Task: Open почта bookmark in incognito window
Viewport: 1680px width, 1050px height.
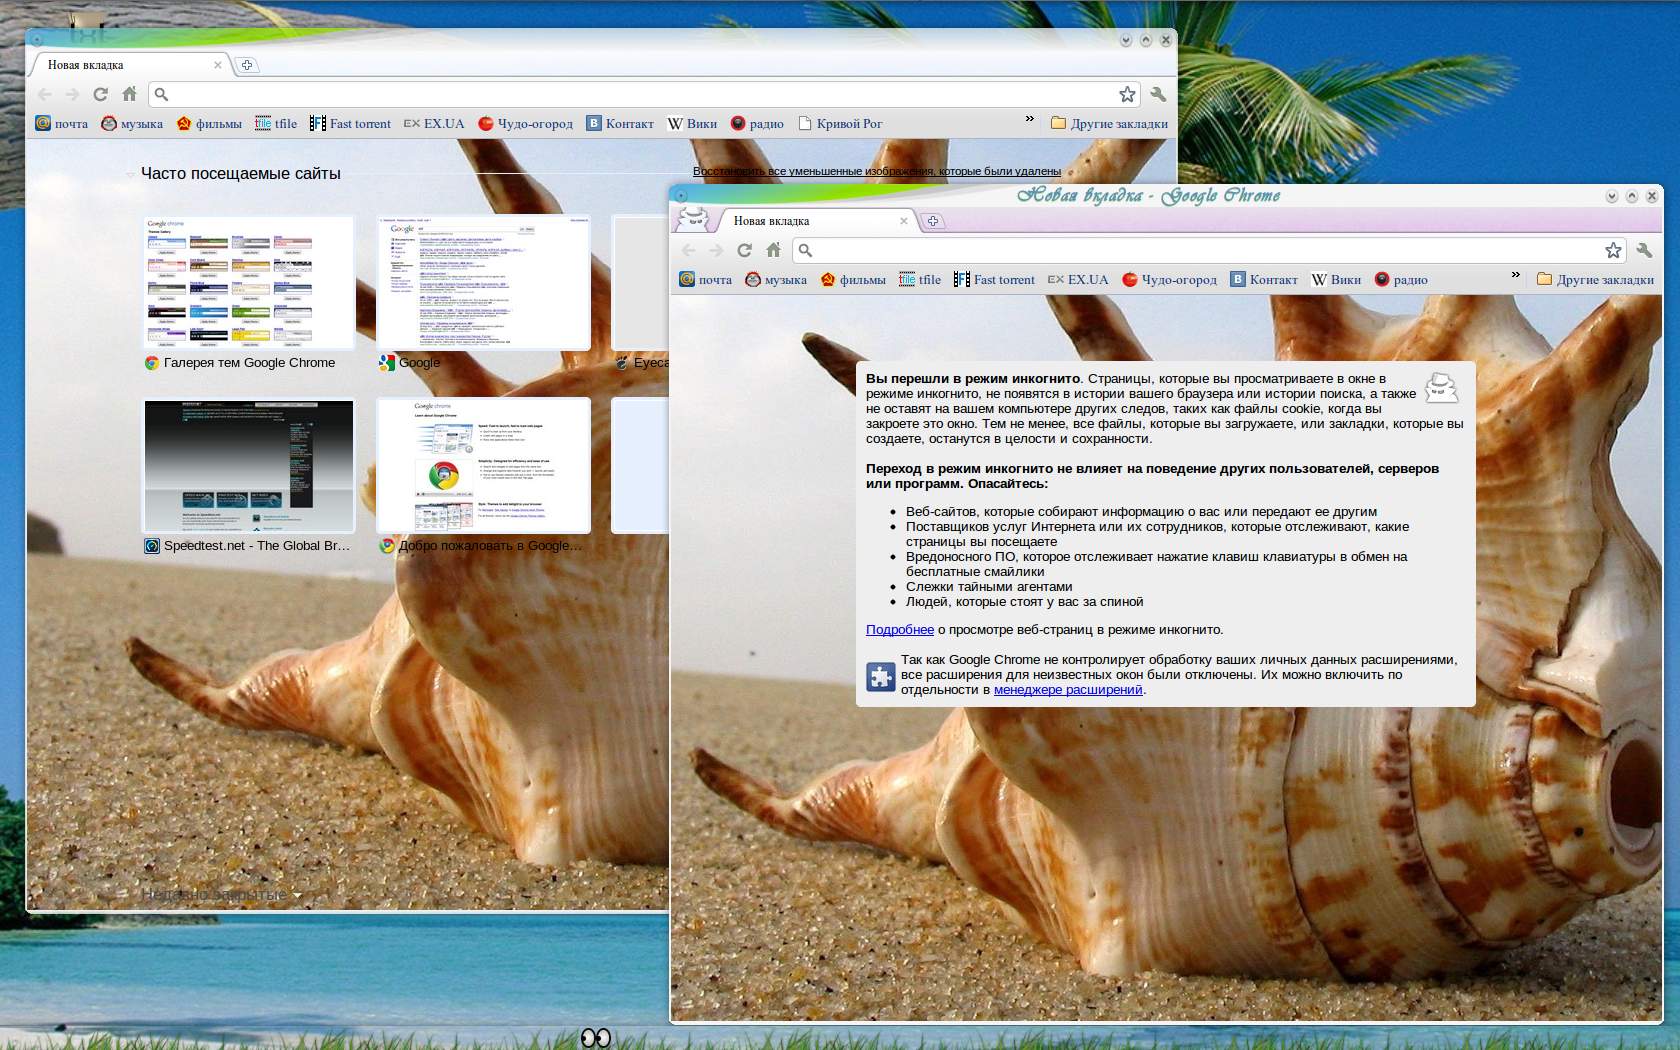Action: coord(705,279)
